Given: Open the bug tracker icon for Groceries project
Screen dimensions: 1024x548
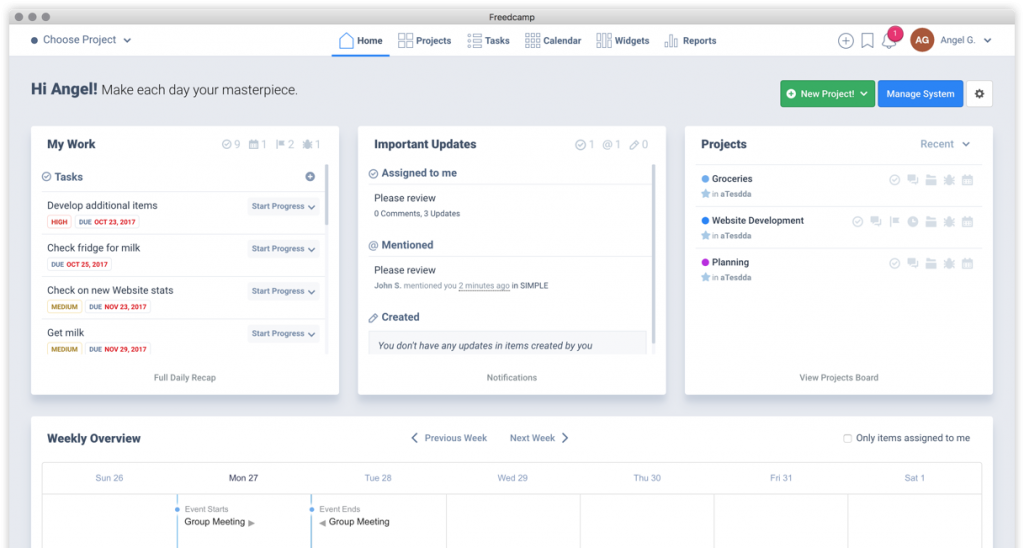Looking at the screenshot, I should 949,180.
